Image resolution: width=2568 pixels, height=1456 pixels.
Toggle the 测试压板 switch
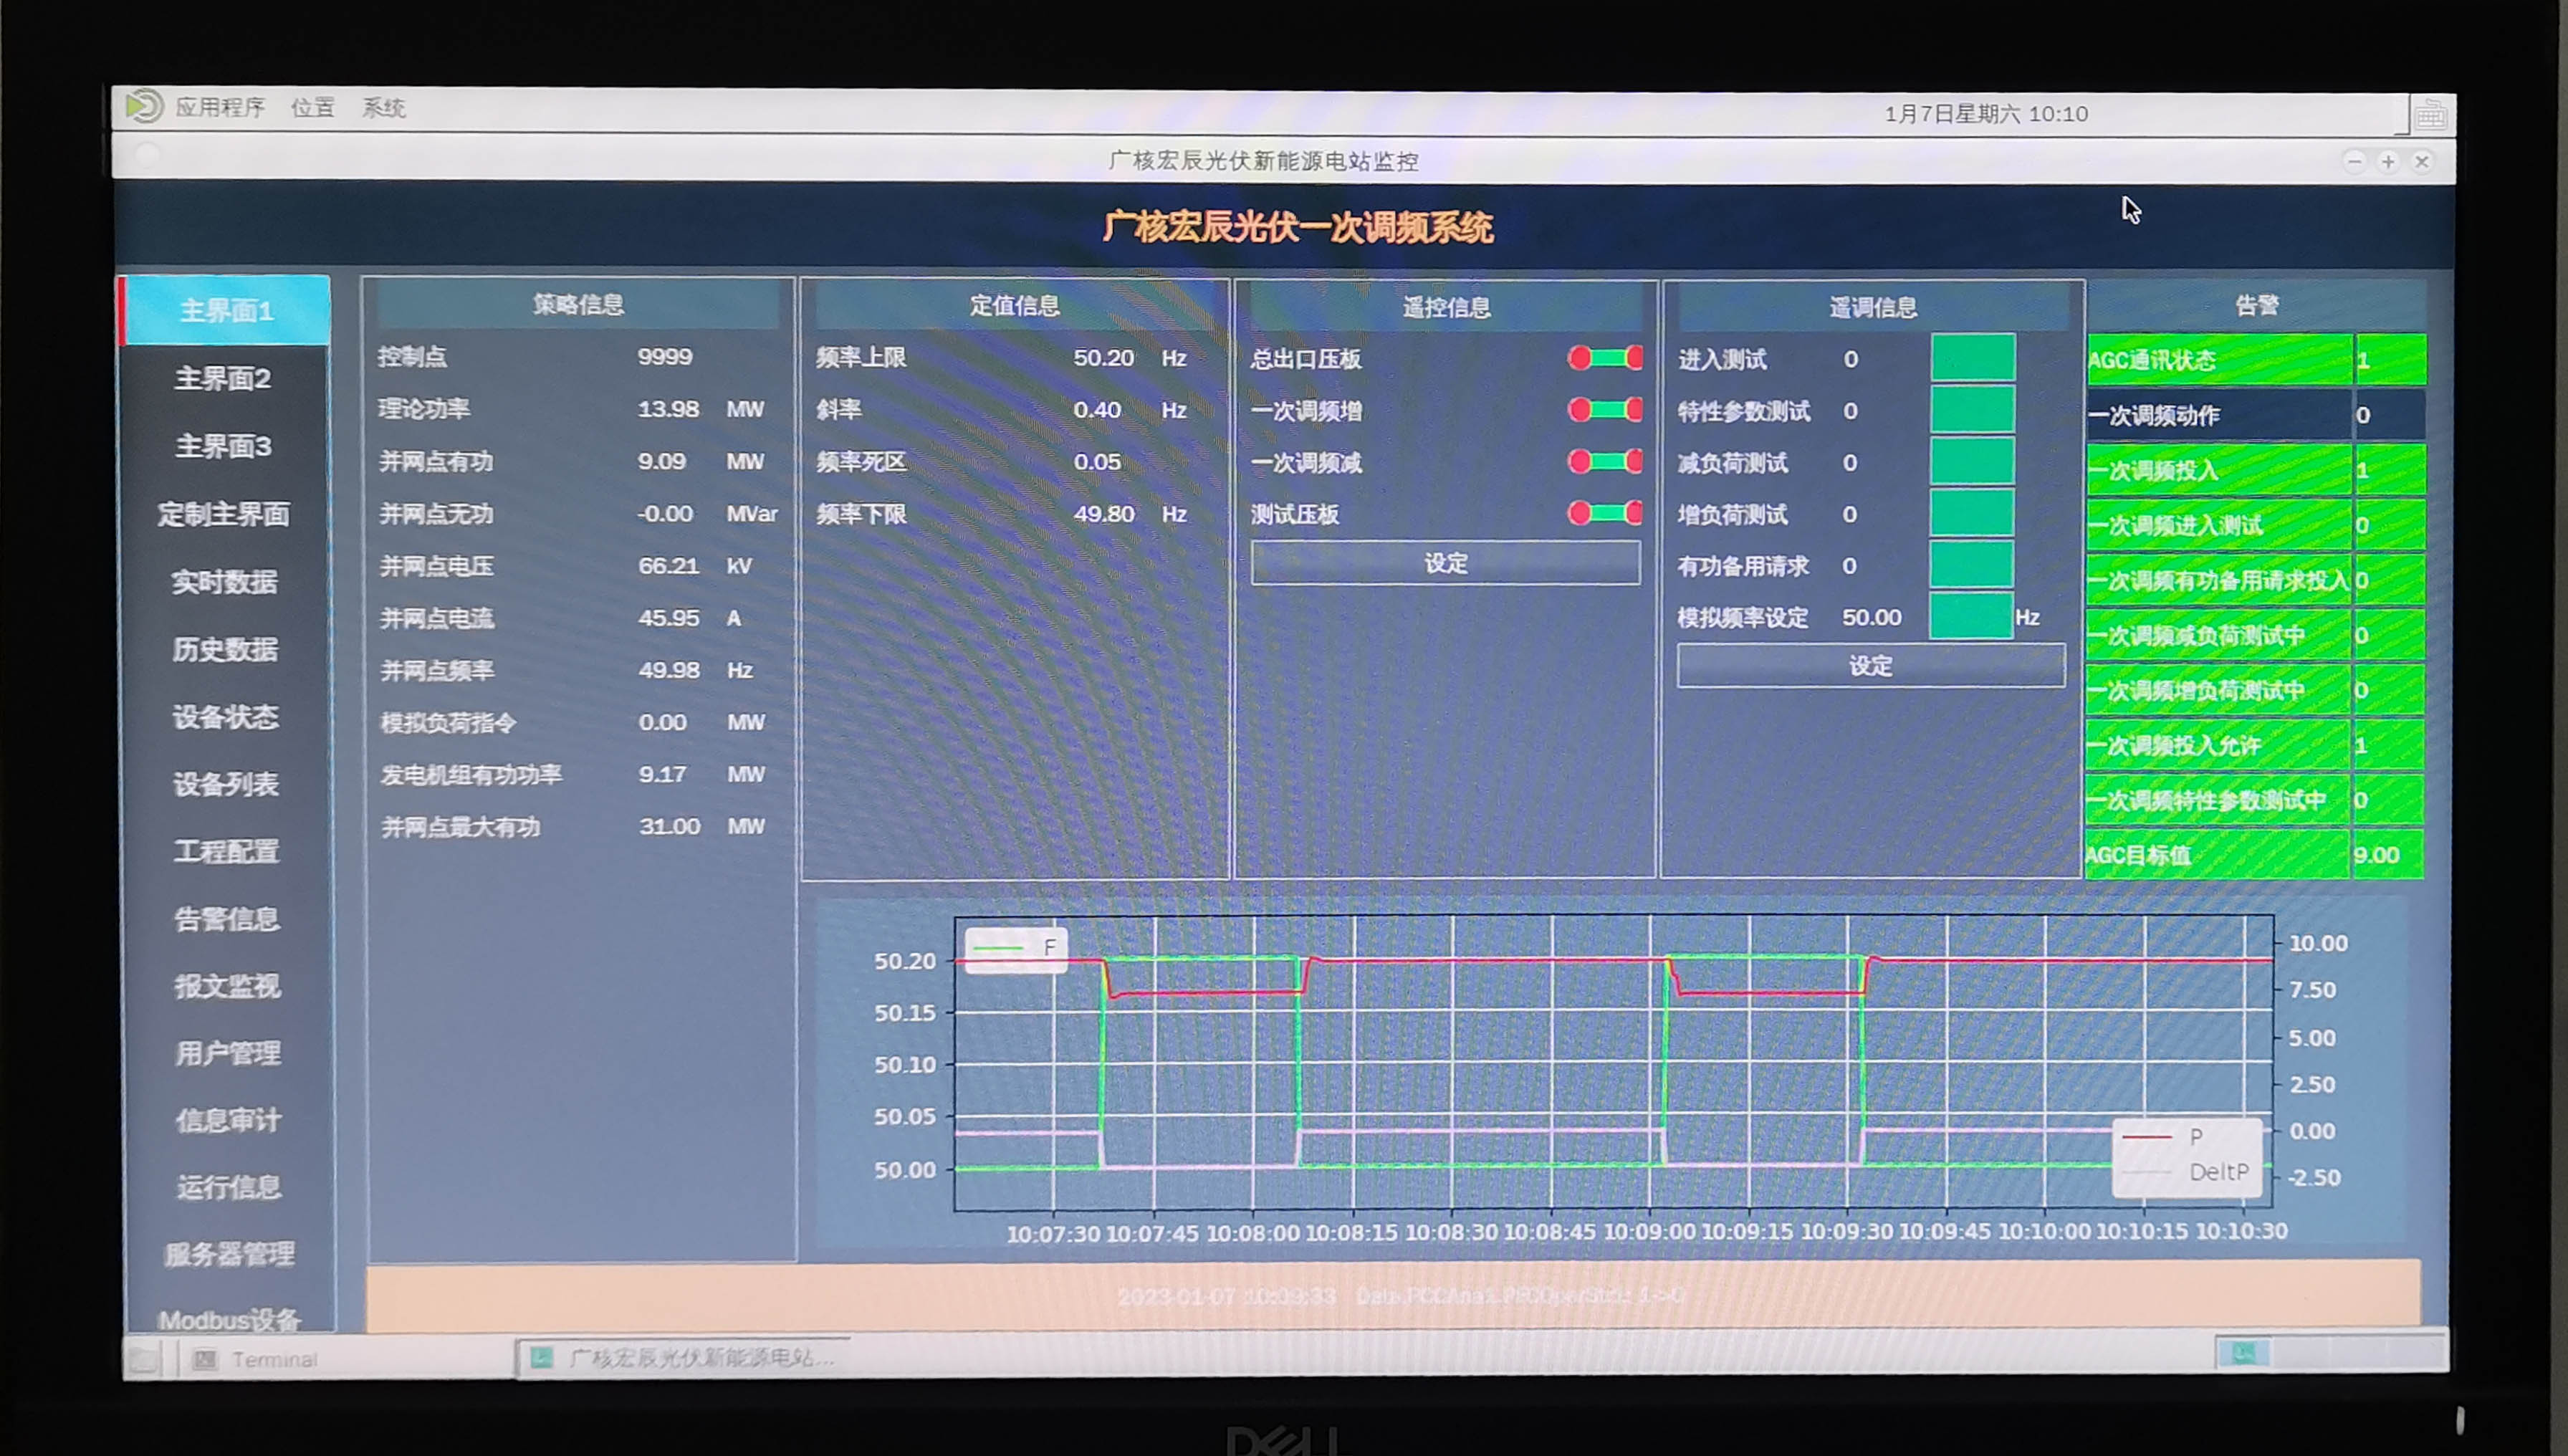click(x=1604, y=514)
